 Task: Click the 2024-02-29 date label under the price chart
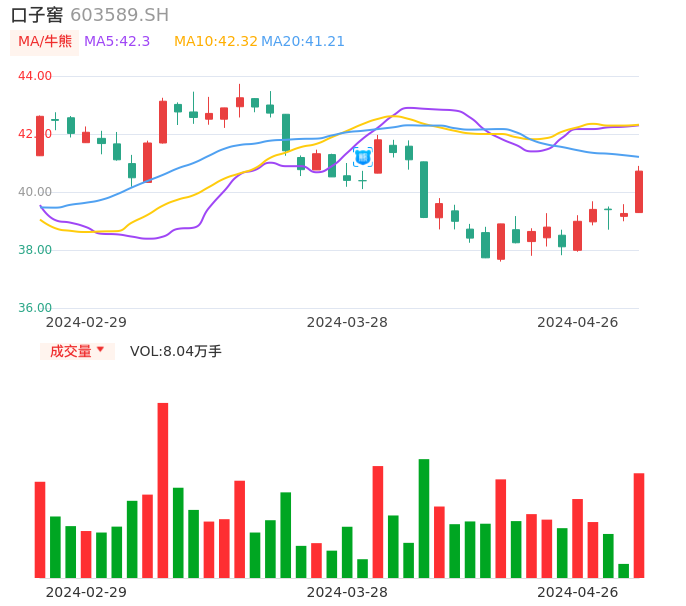click(x=86, y=322)
